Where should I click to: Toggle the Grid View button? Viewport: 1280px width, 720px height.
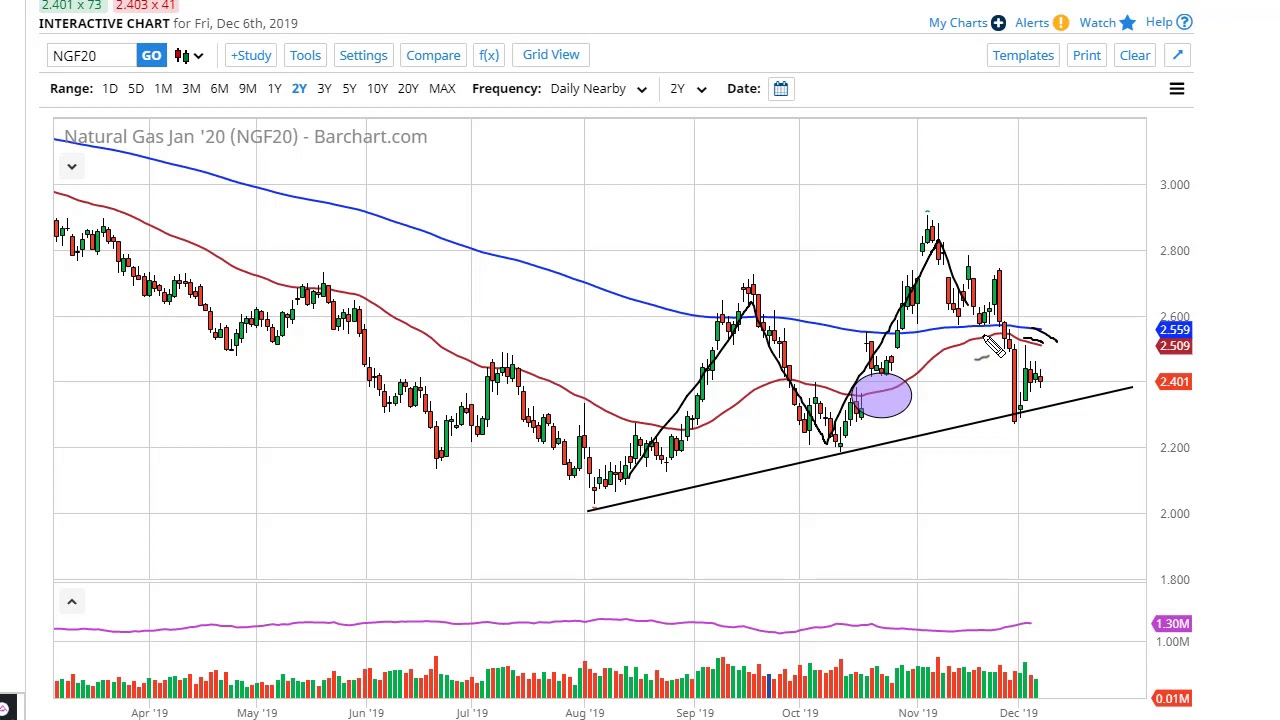(x=551, y=55)
